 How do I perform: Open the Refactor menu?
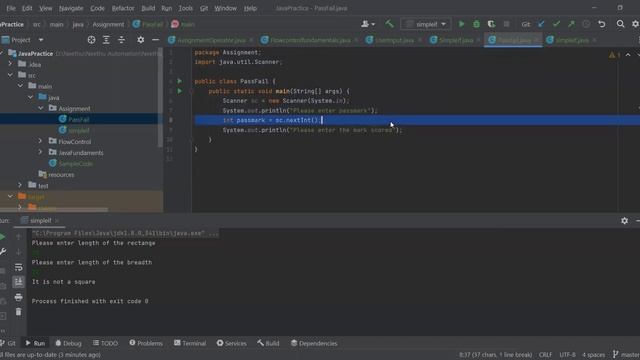coord(123,8)
